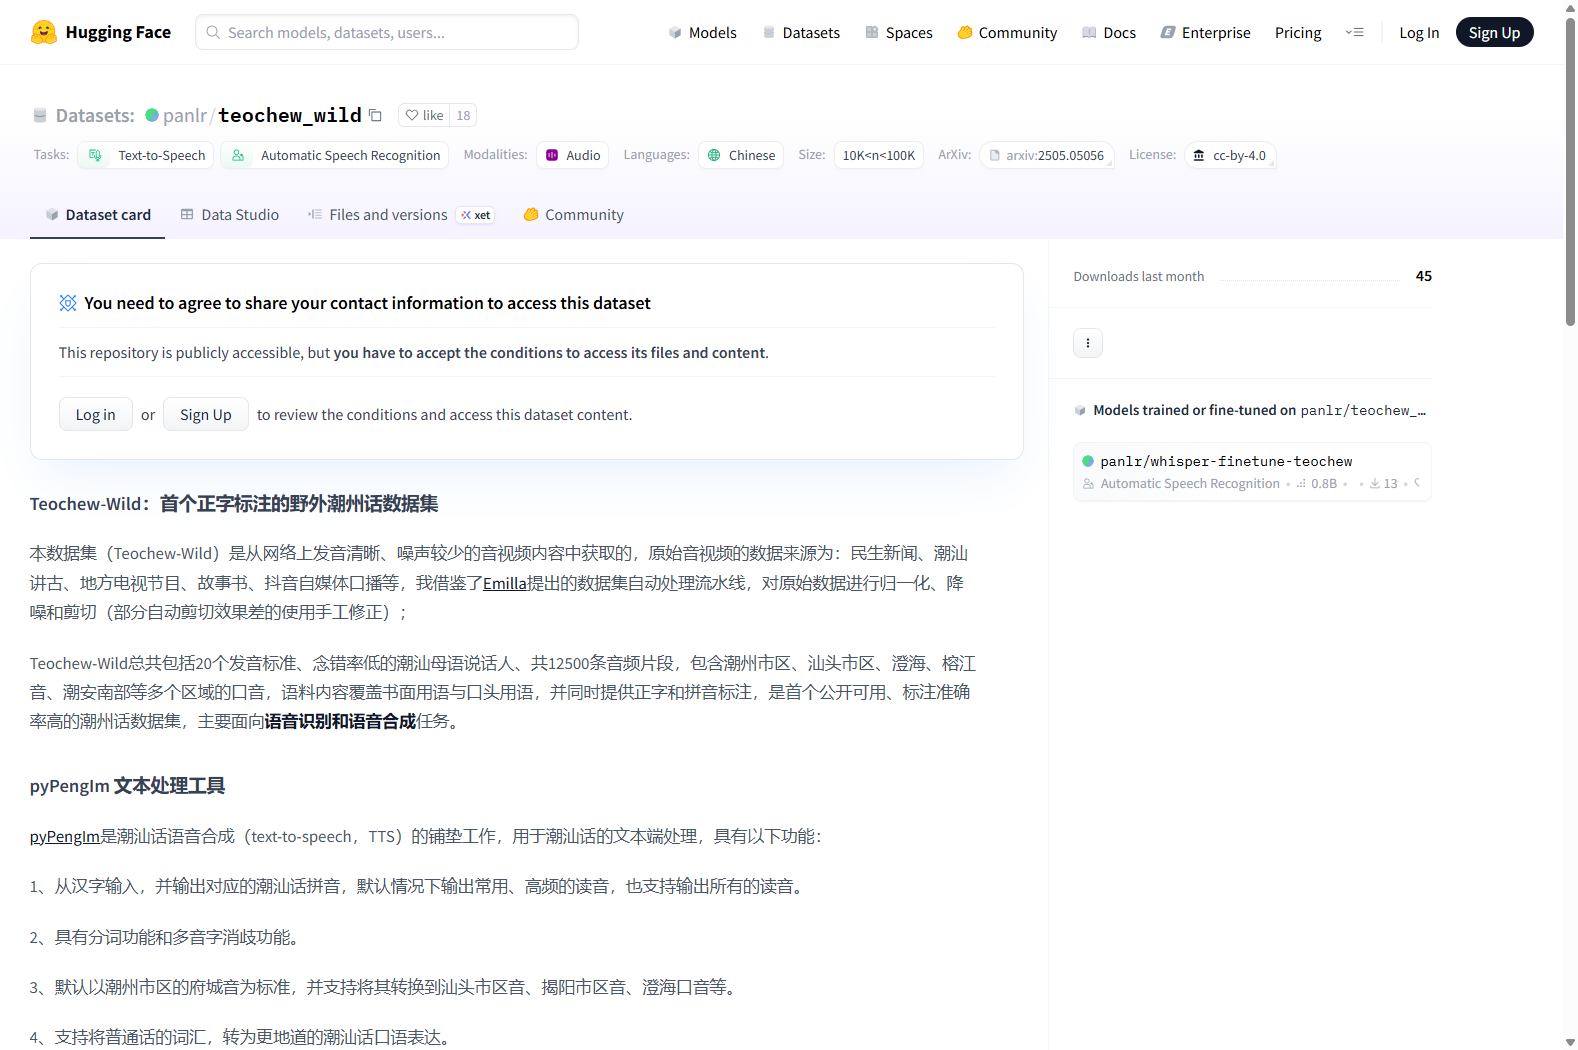Viewport: 1578px width, 1050px height.
Task: Click the Audio modality icon
Action: pos(552,155)
